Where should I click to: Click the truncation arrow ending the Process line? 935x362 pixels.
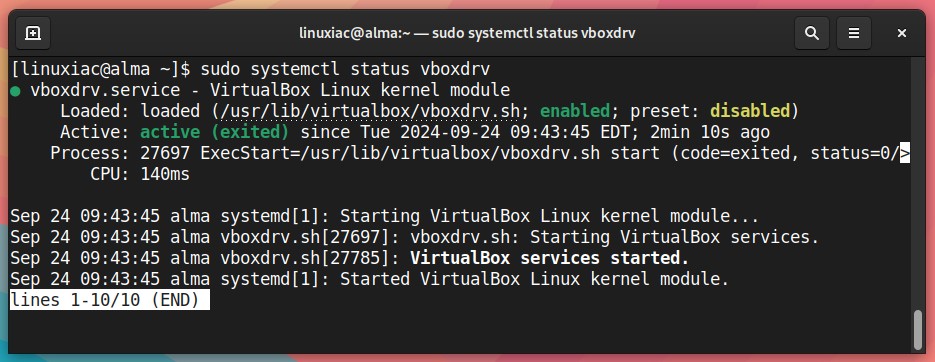(905, 153)
